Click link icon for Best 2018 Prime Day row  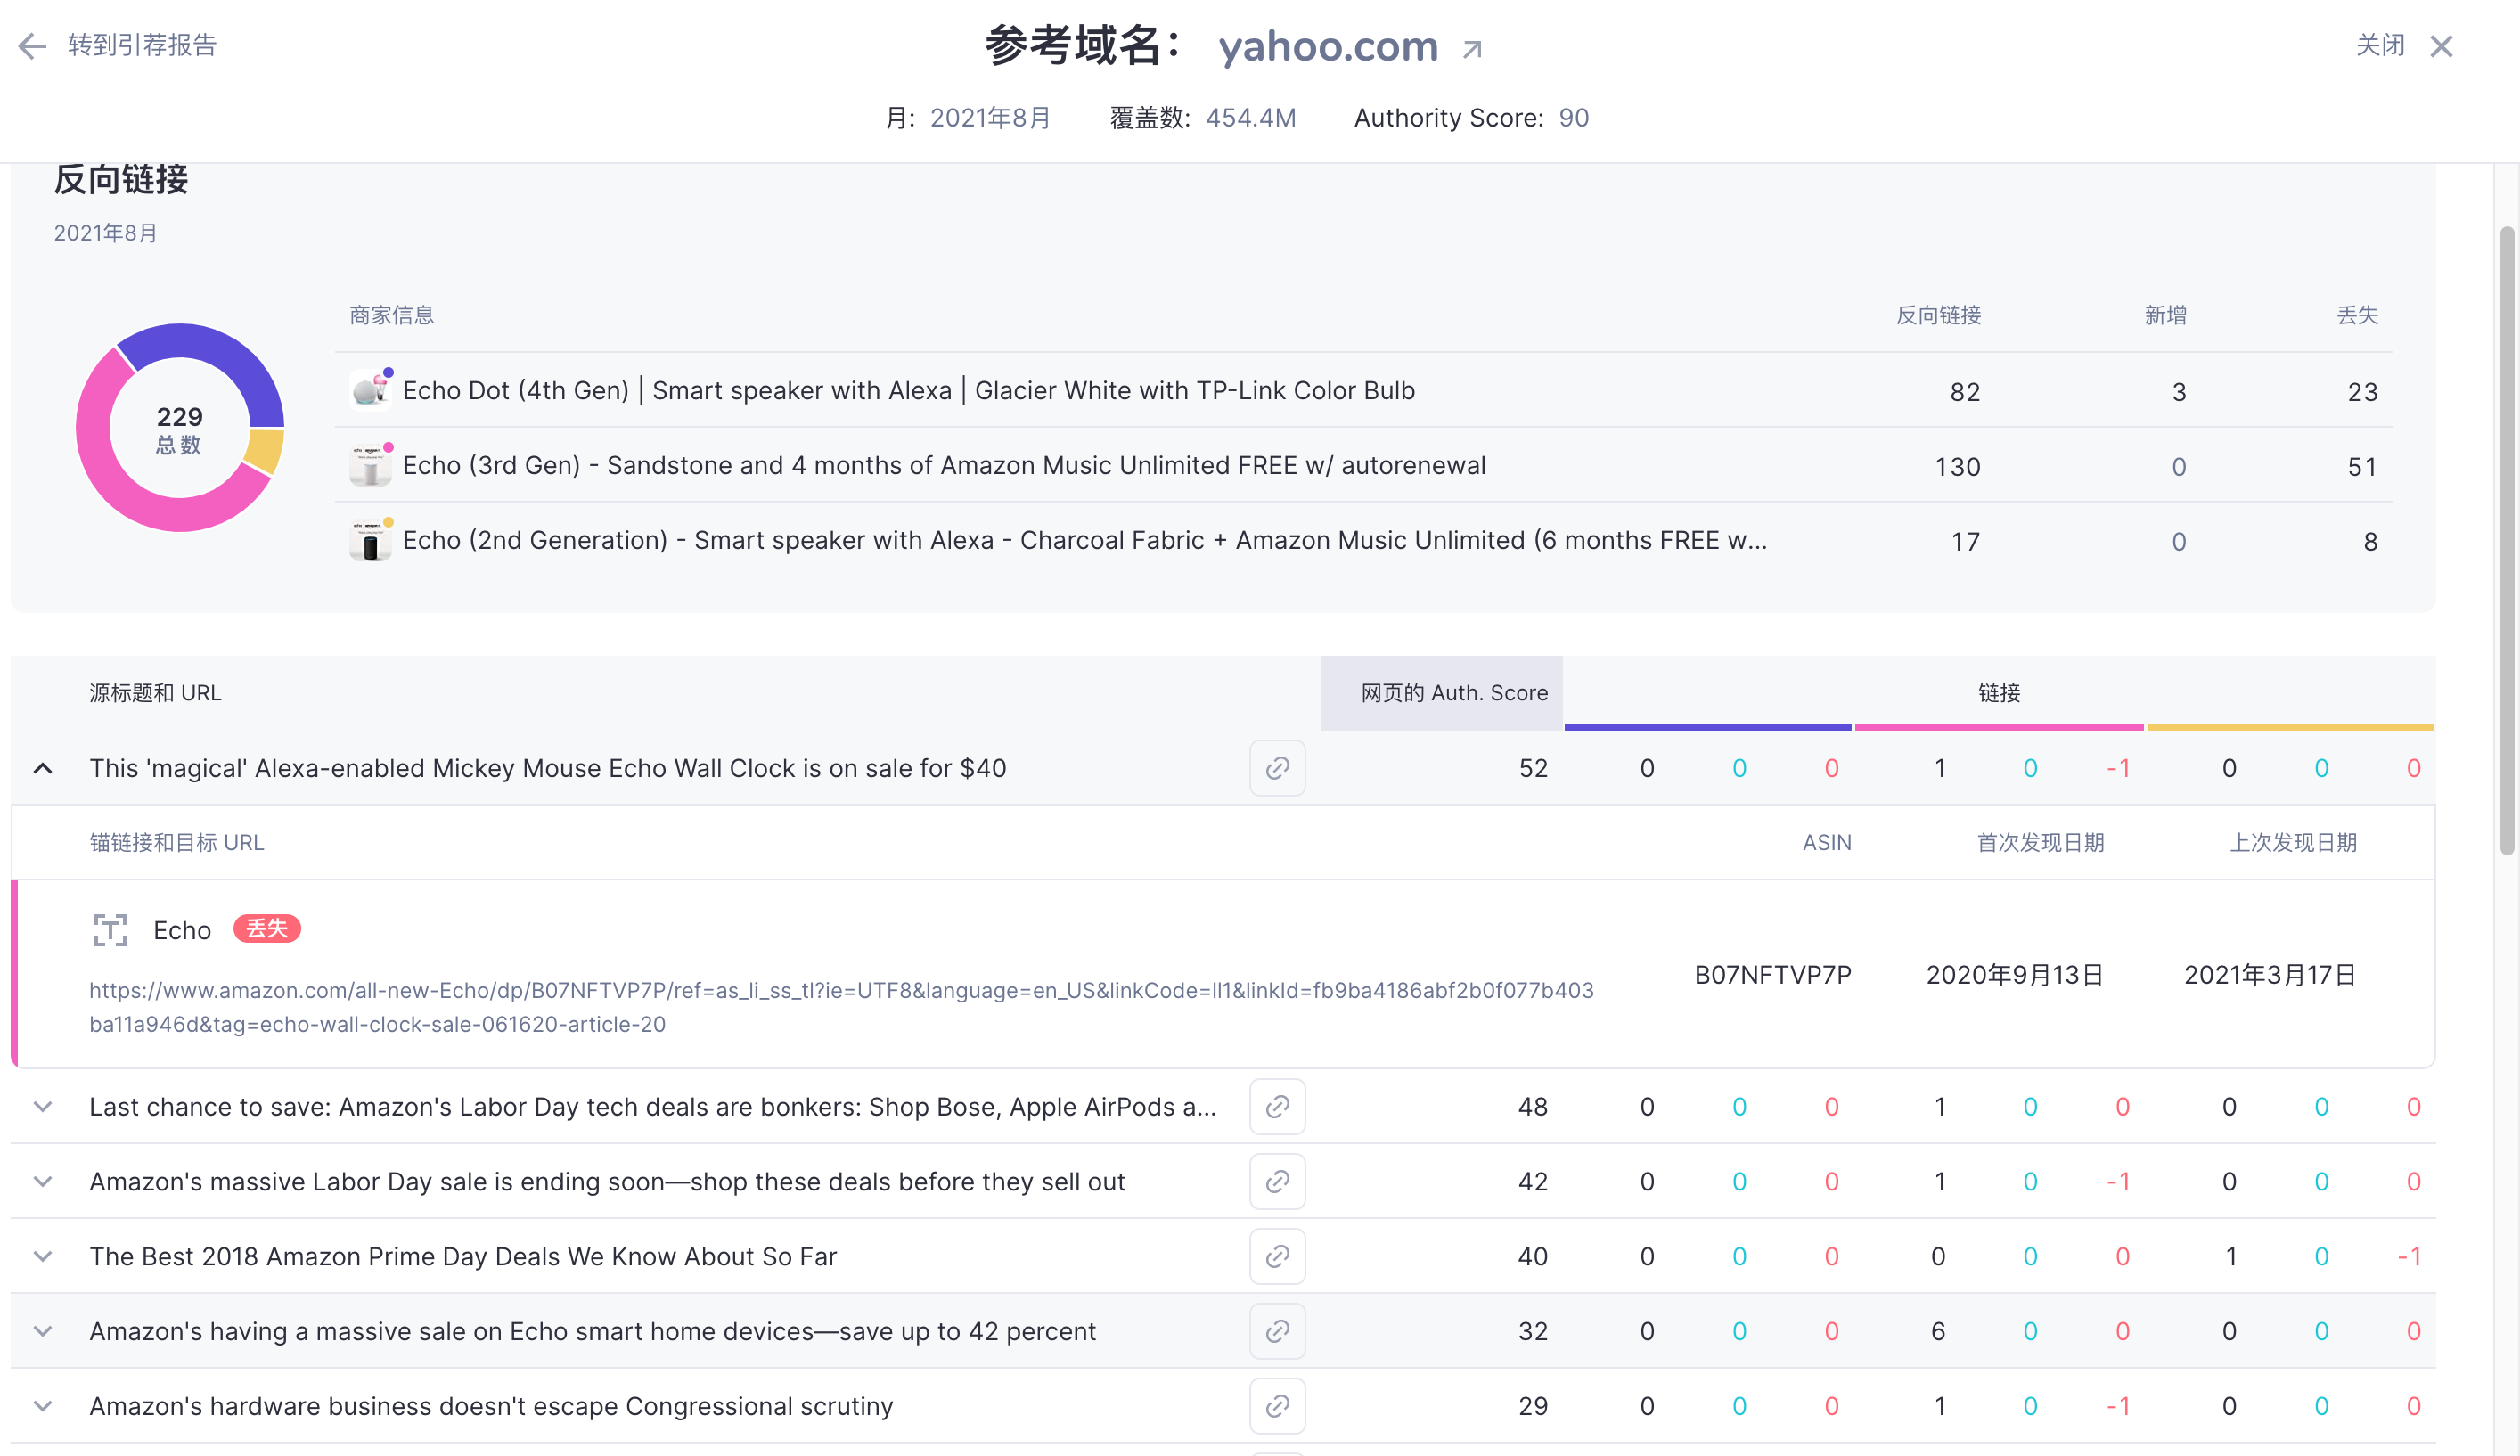[1277, 1256]
